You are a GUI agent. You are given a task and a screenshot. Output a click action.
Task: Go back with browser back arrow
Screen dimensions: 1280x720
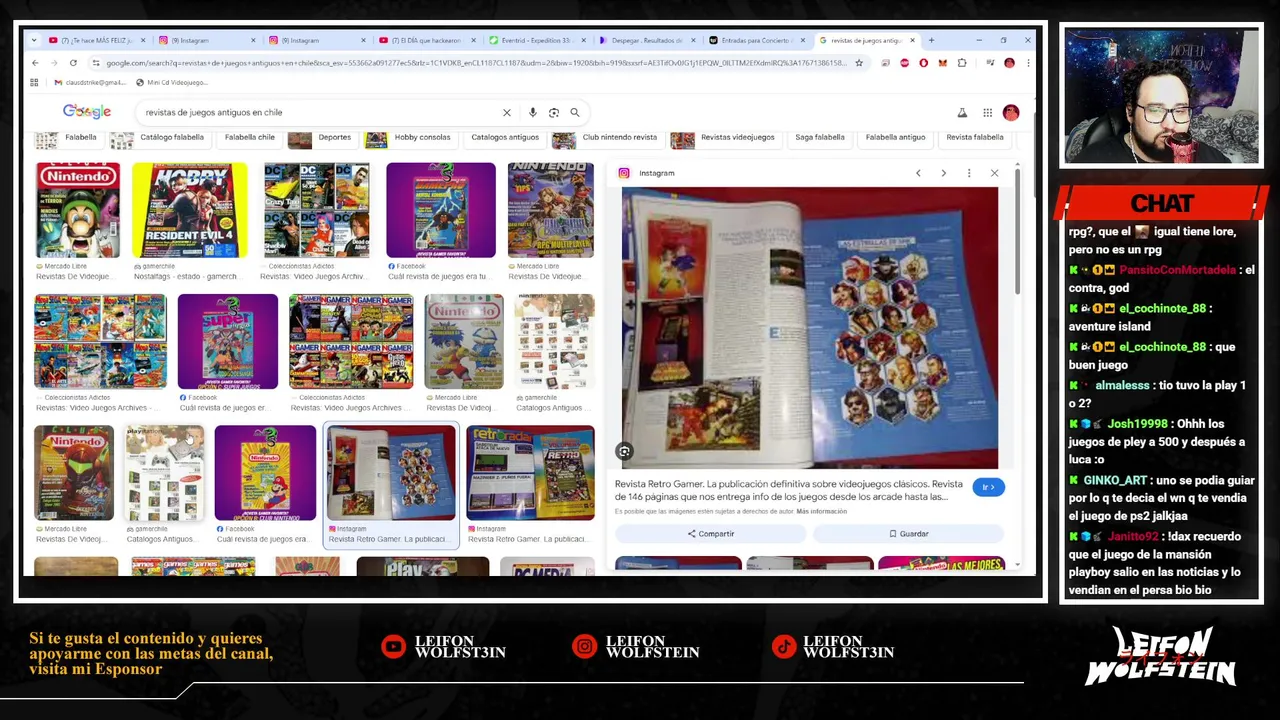point(35,63)
